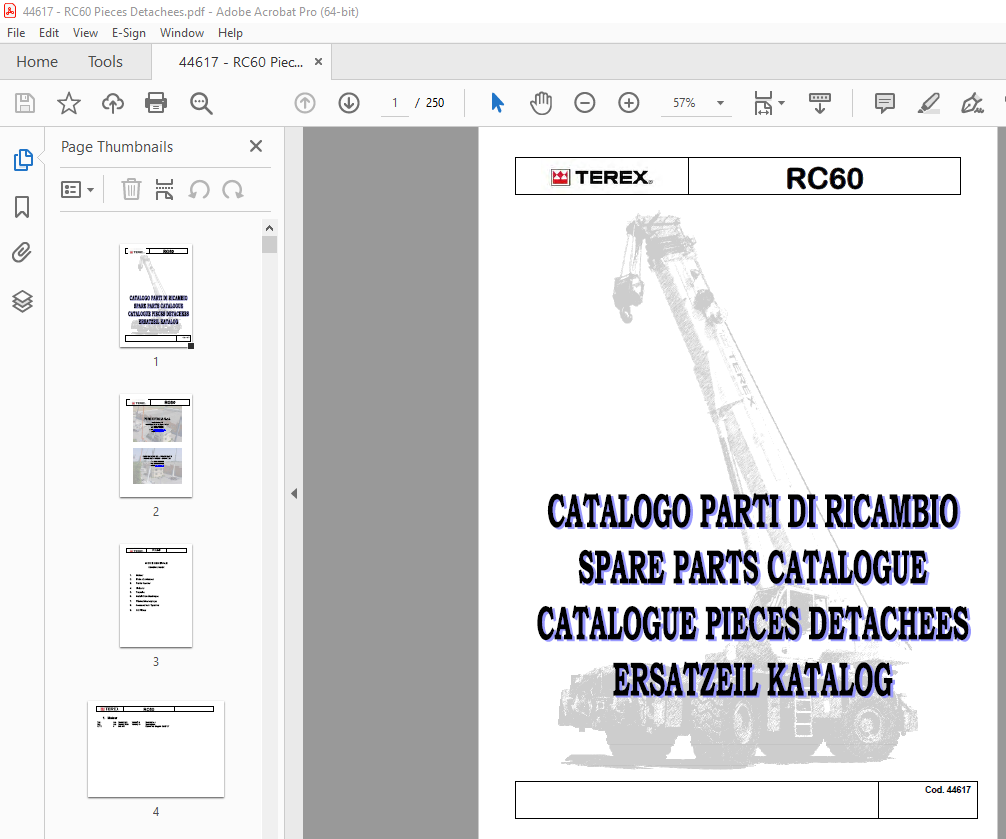Click the page number input field
Screen dimensions: 1006x839
395,103
